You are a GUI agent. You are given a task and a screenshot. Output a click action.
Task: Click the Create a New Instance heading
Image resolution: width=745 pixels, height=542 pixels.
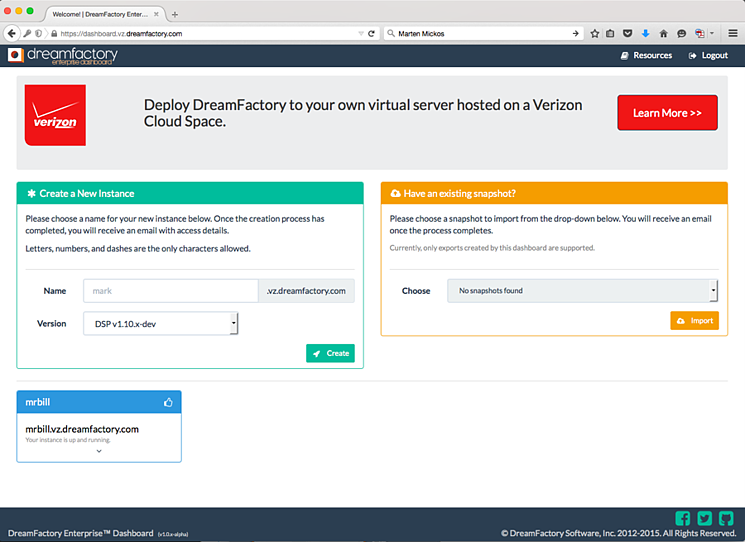pyautogui.click(x=86, y=193)
